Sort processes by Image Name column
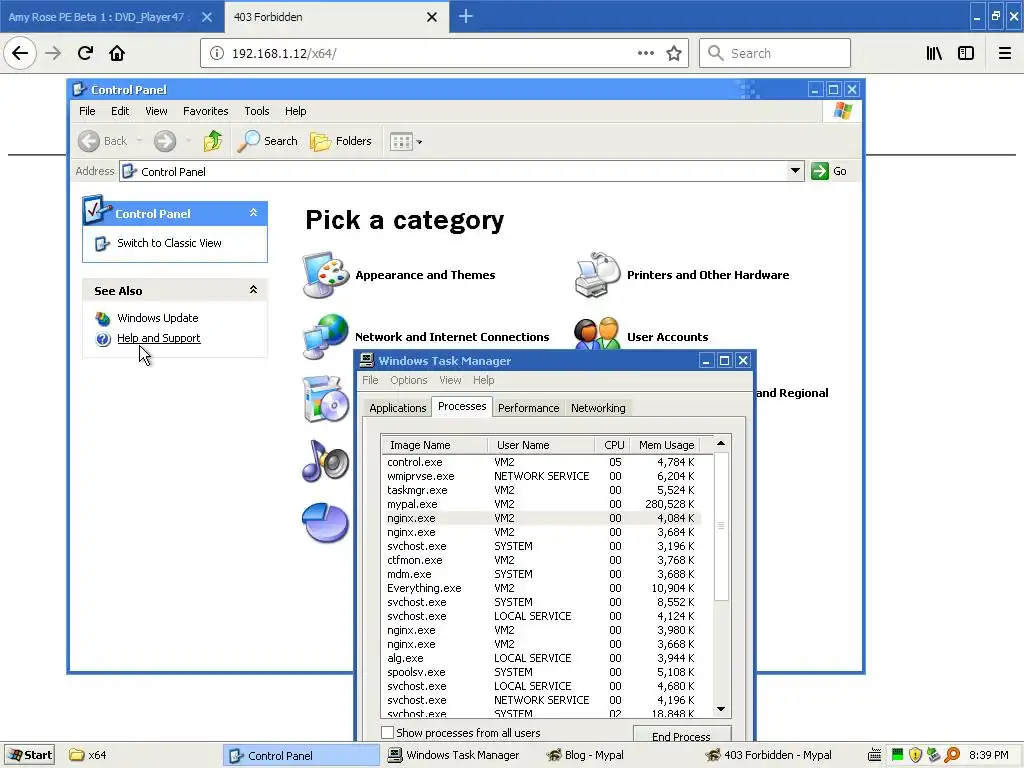Screen dimensions: 1024x768 [x=434, y=445]
